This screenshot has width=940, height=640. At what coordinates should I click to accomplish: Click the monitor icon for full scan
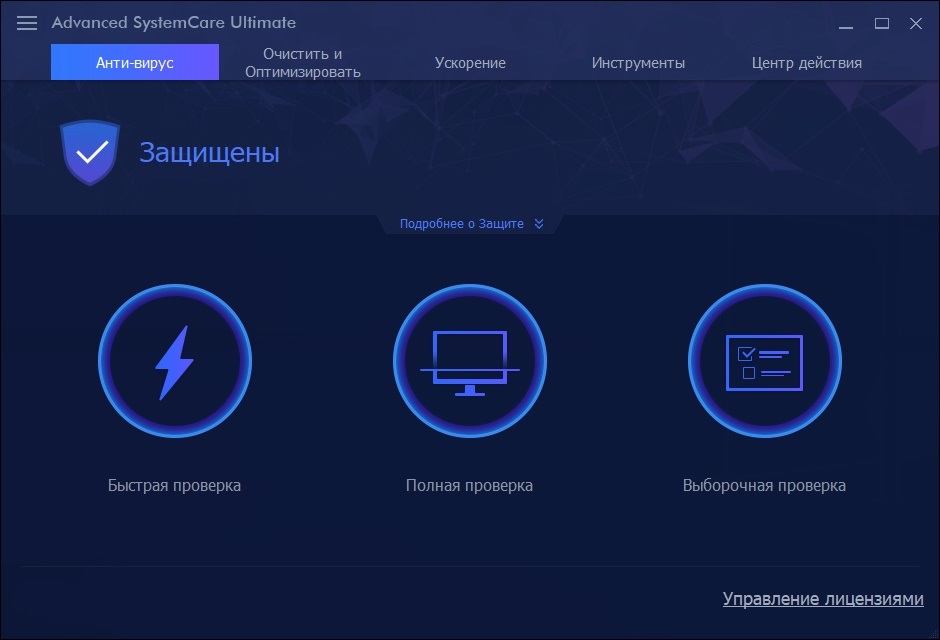pyautogui.click(x=470, y=360)
